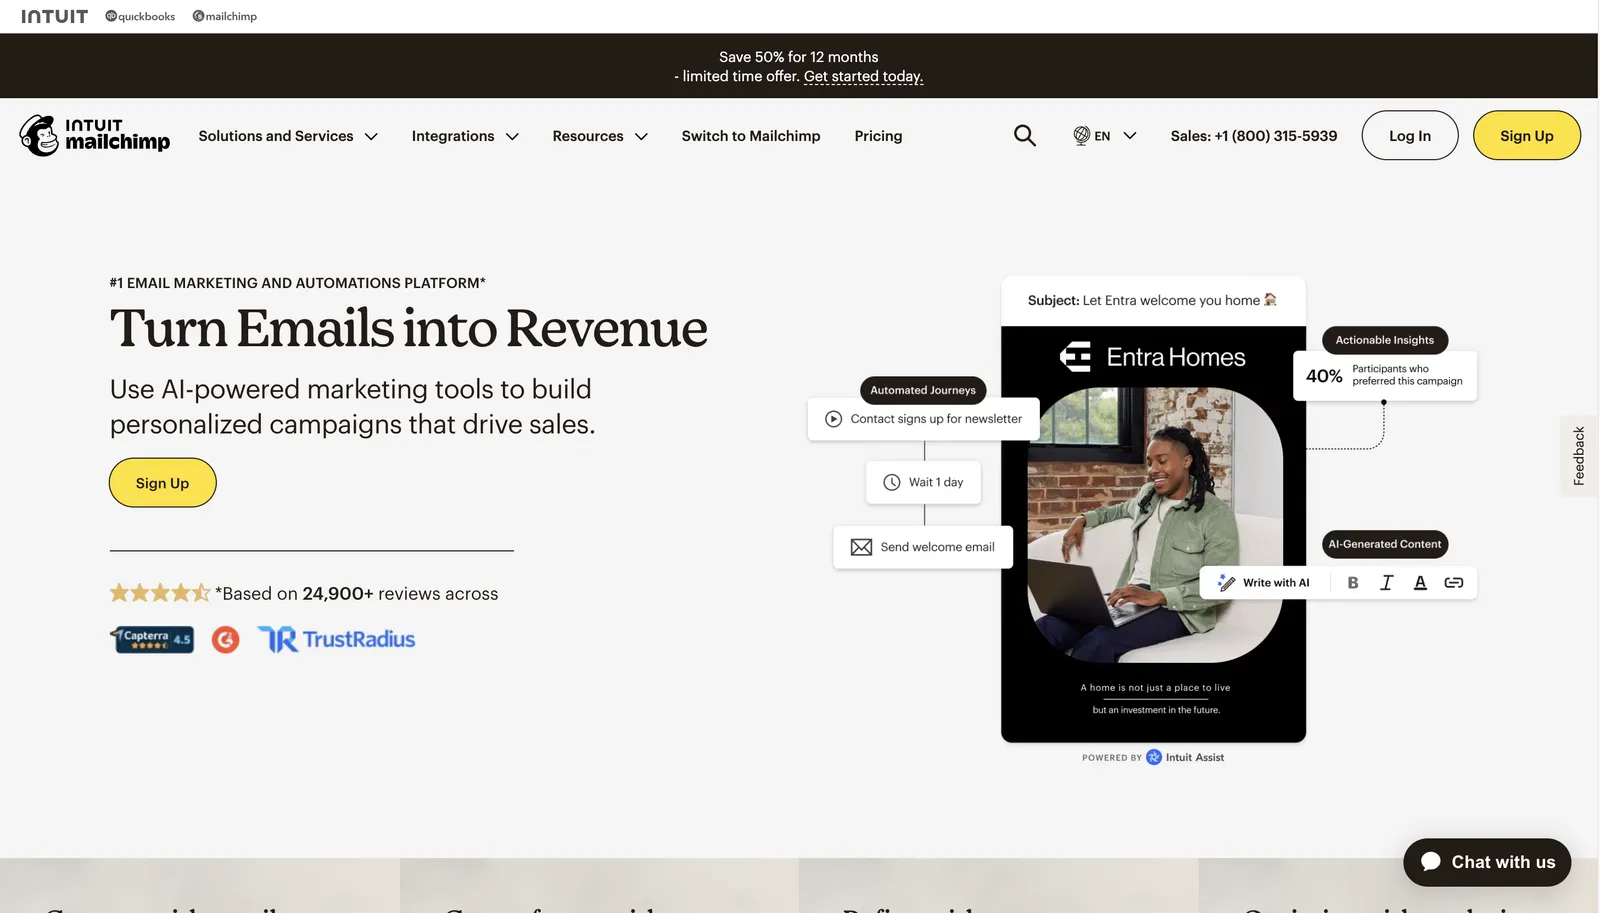The image size is (1600, 913).
Task: Open the Feedback side tab
Action: pyautogui.click(x=1579, y=456)
